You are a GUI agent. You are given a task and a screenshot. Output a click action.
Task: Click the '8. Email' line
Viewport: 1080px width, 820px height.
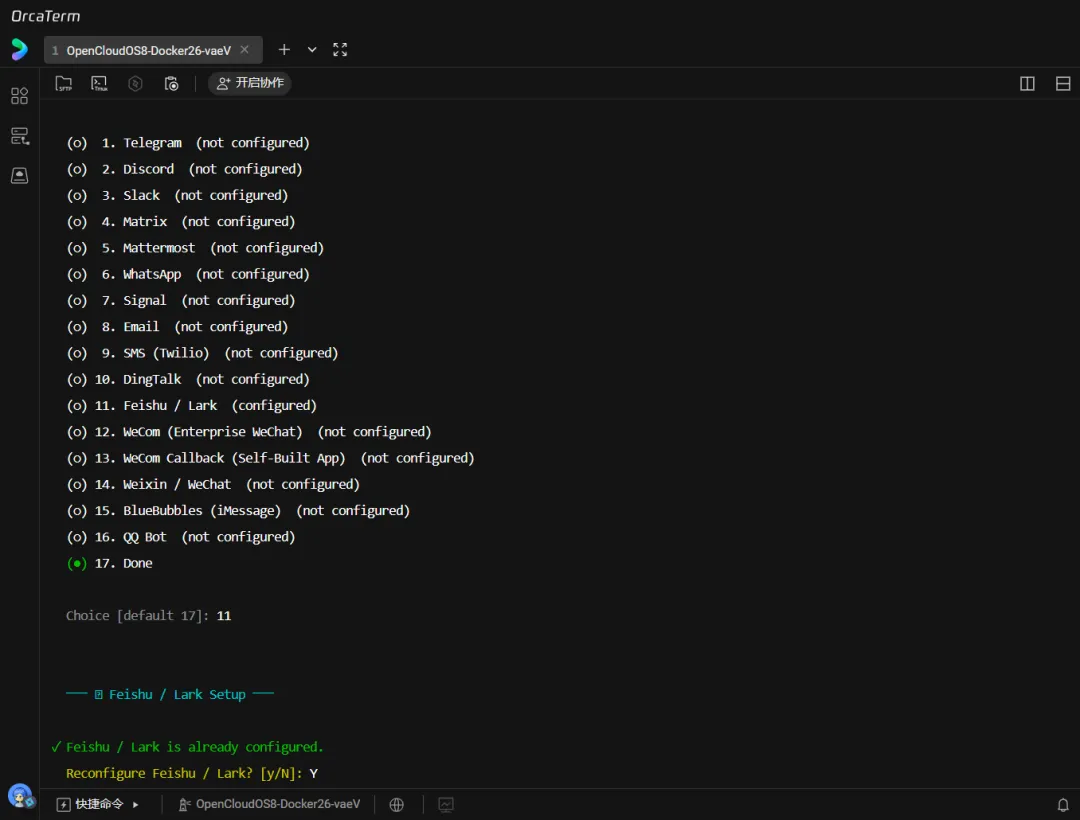pyautogui.click(x=177, y=326)
